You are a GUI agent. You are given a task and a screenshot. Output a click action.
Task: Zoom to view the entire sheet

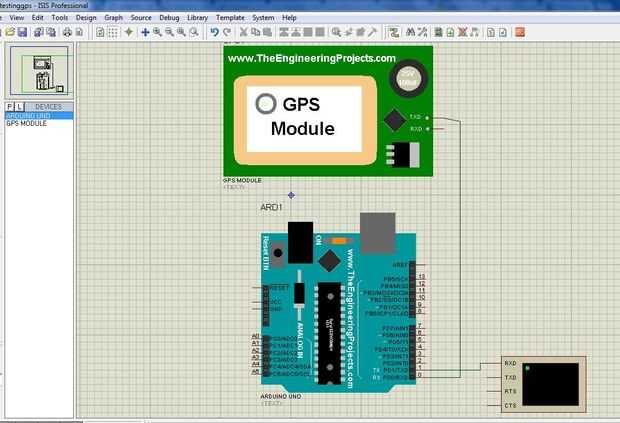point(181,32)
